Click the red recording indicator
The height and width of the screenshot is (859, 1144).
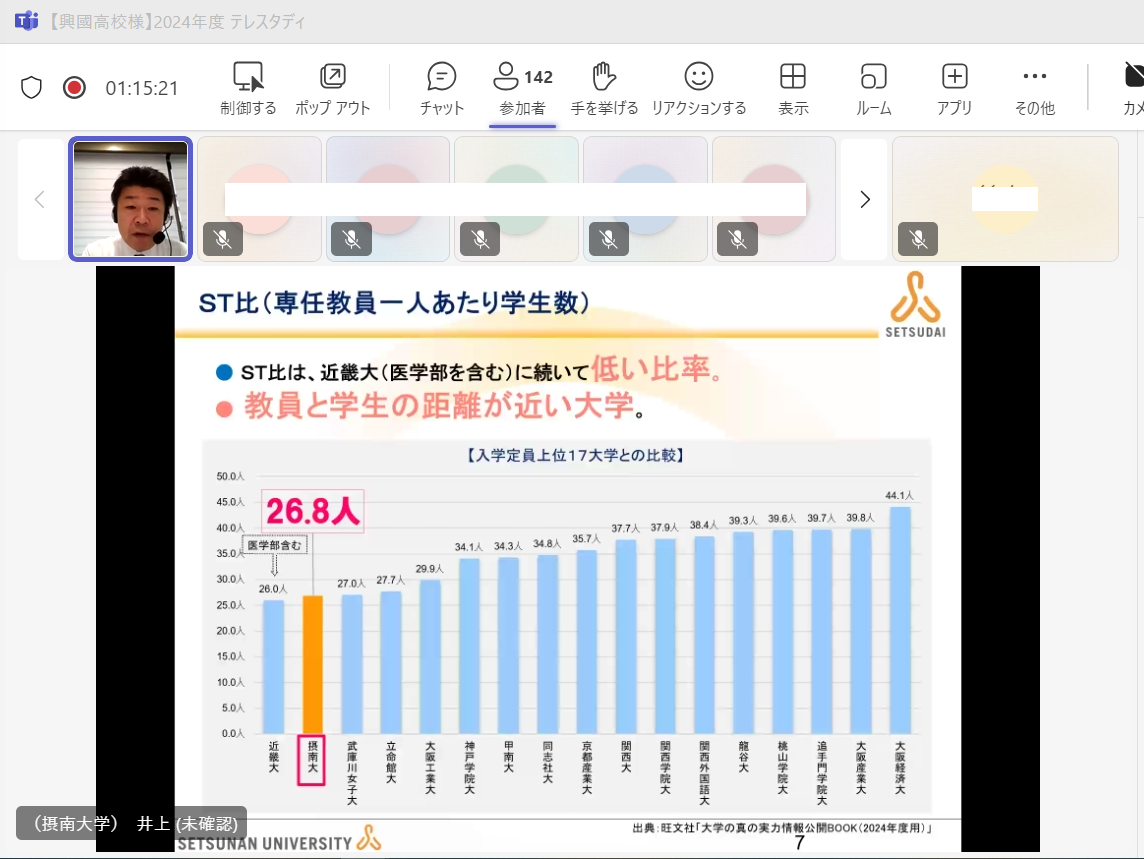coord(74,88)
